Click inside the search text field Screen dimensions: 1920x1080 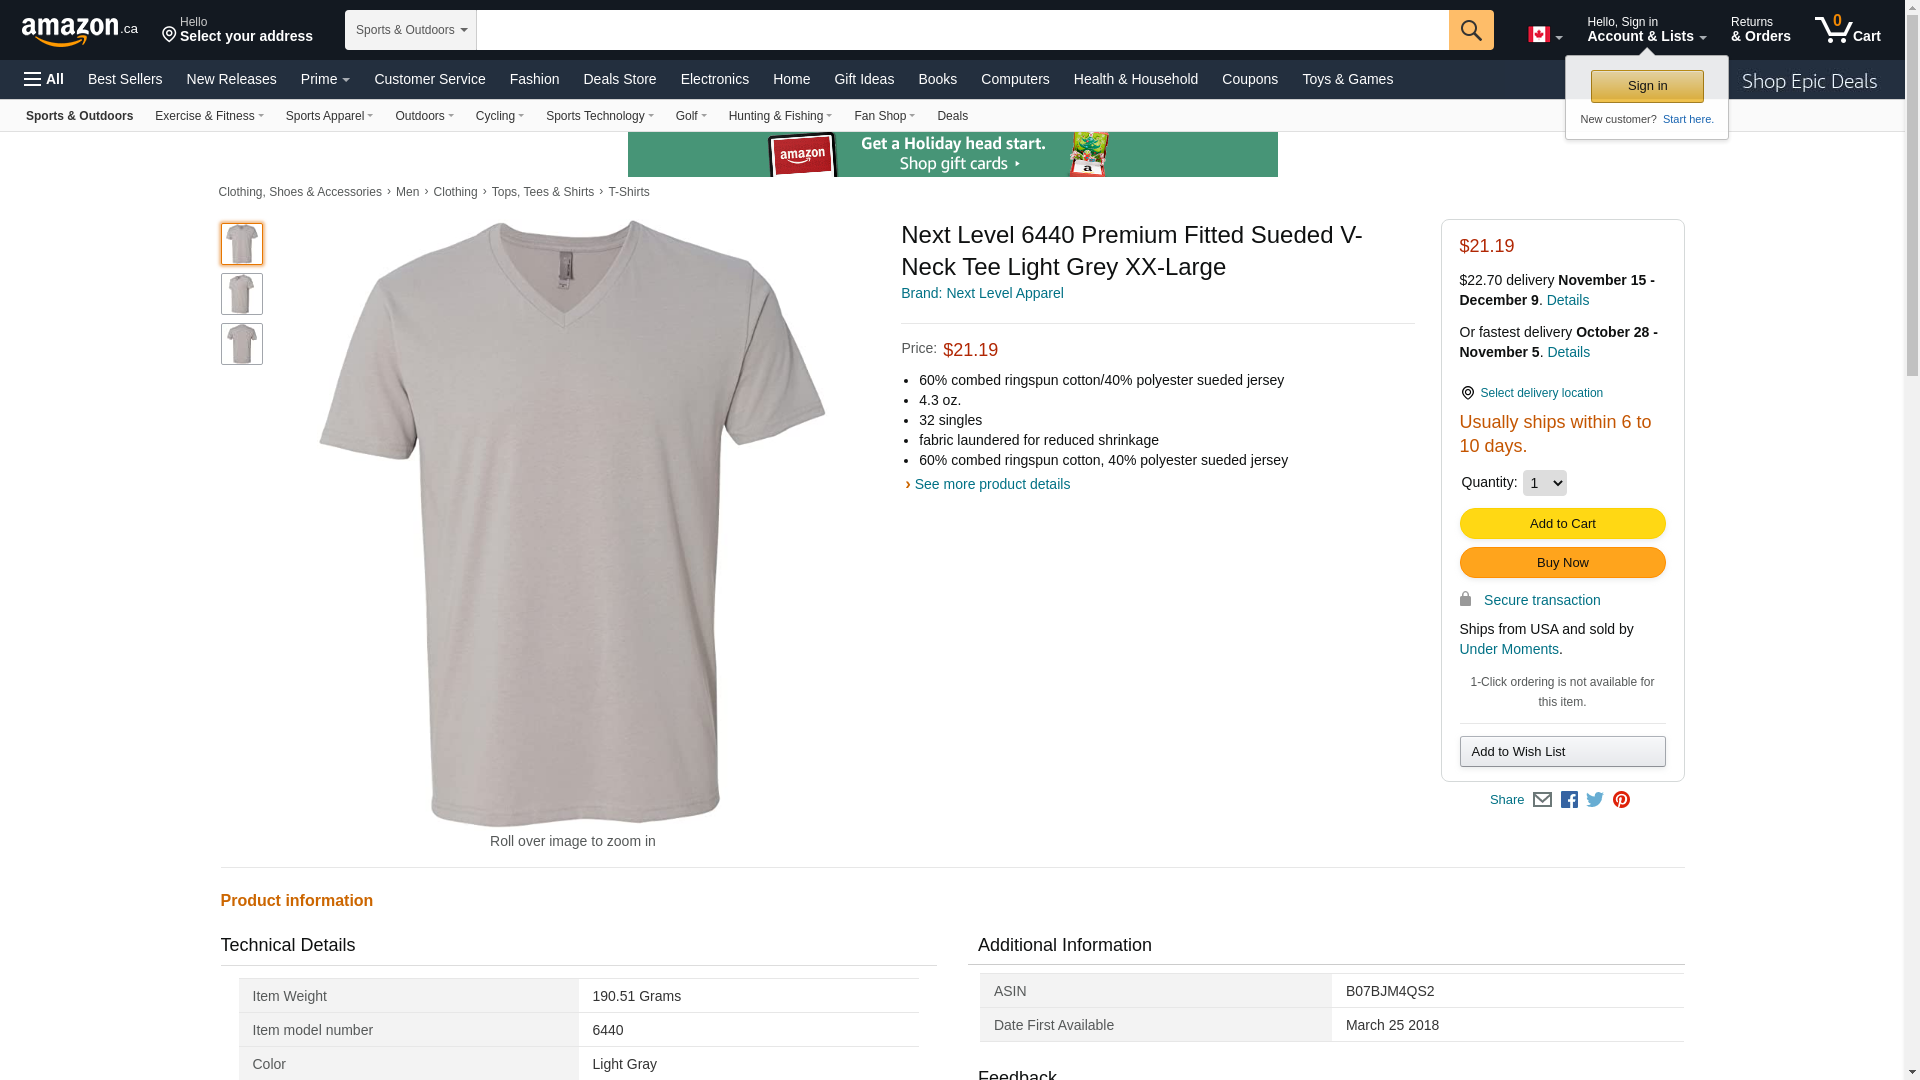[962, 30]
